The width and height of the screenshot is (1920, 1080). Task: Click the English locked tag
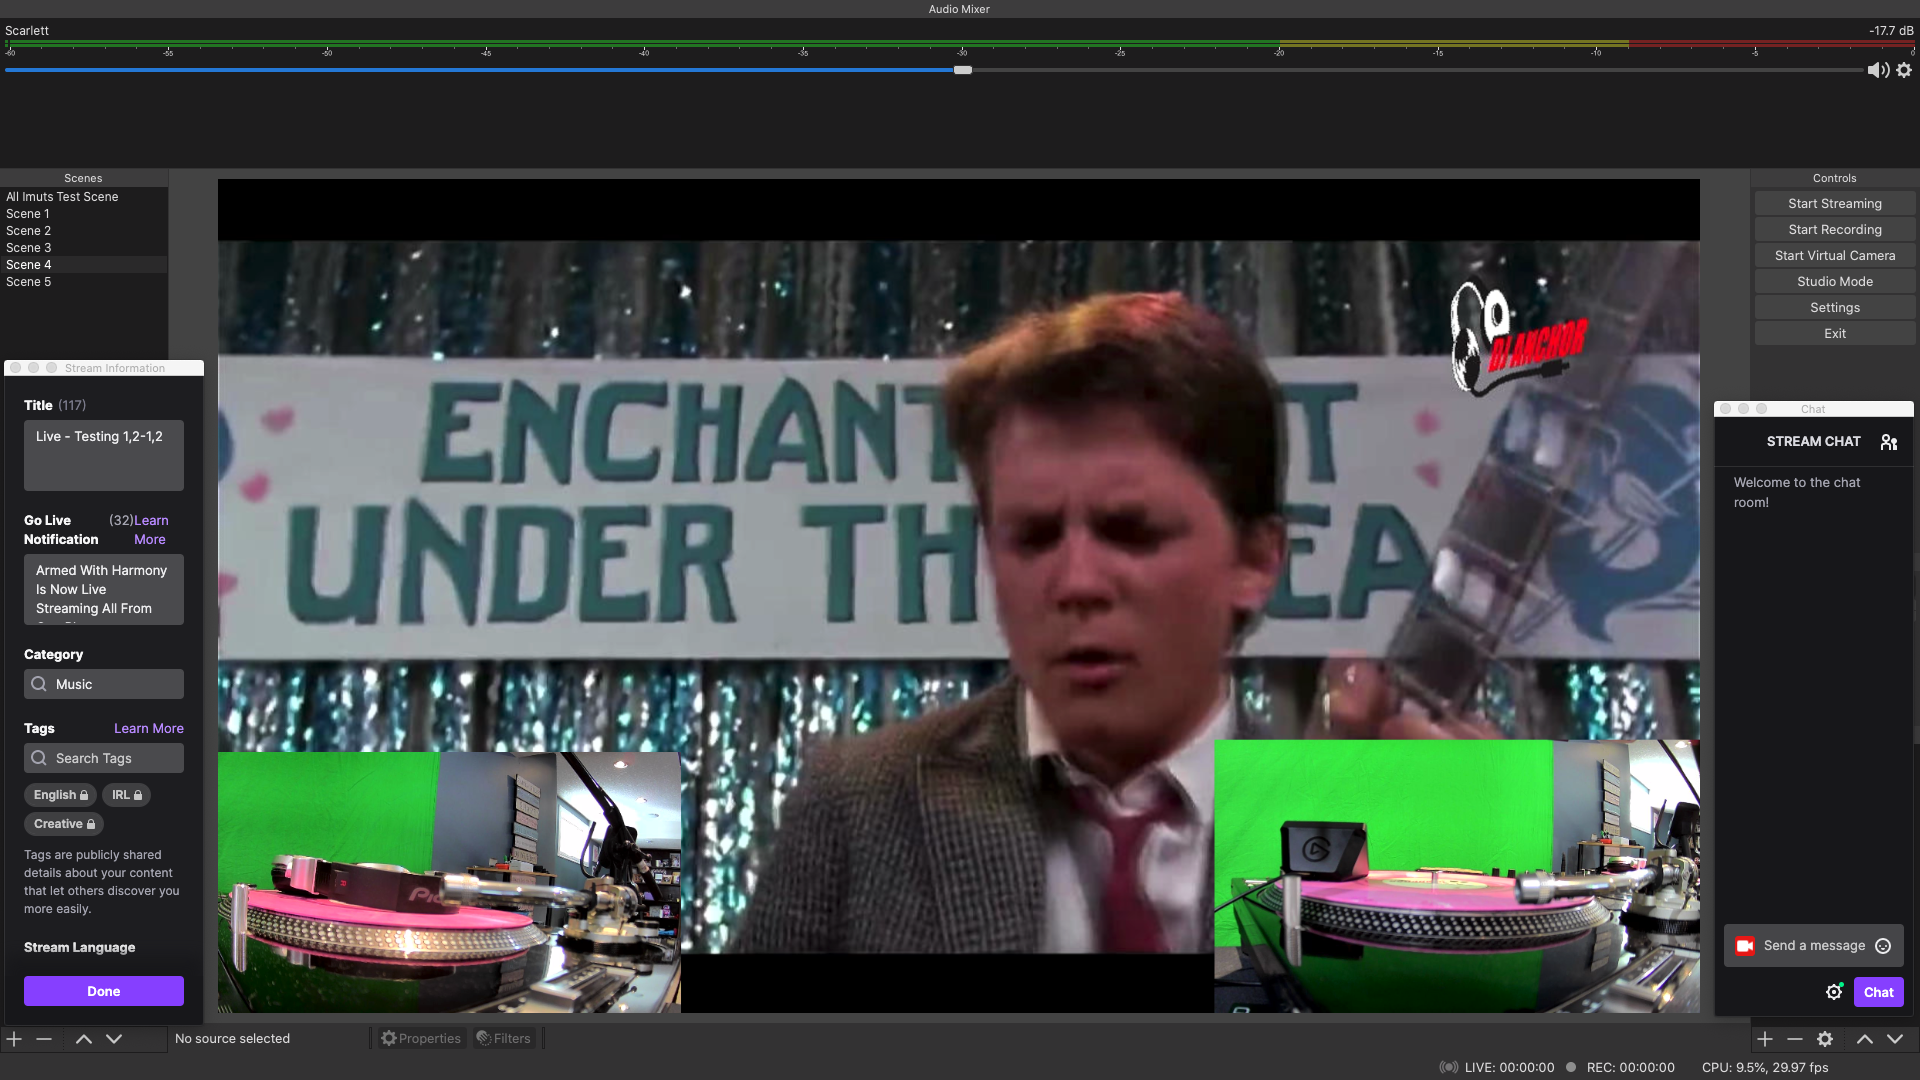coord(61,795)
